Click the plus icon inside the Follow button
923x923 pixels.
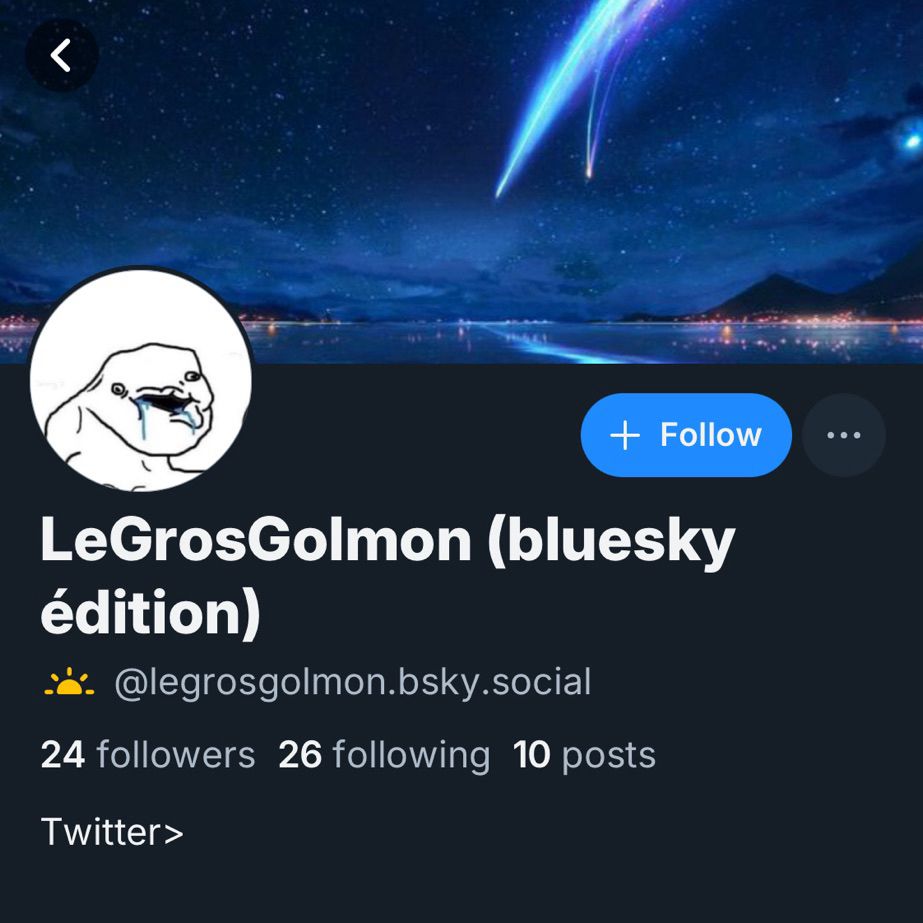(625, 436)
